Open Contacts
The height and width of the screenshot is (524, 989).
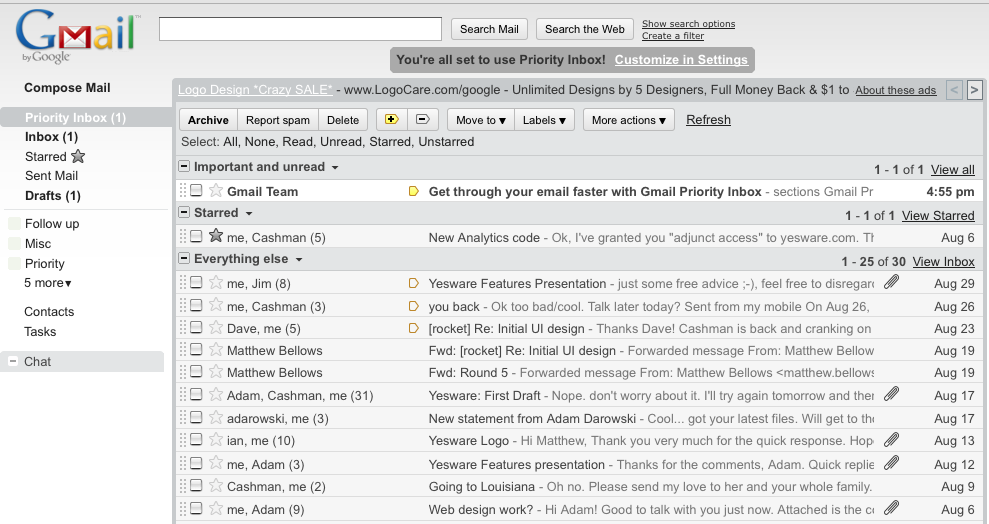coord(49,311)
